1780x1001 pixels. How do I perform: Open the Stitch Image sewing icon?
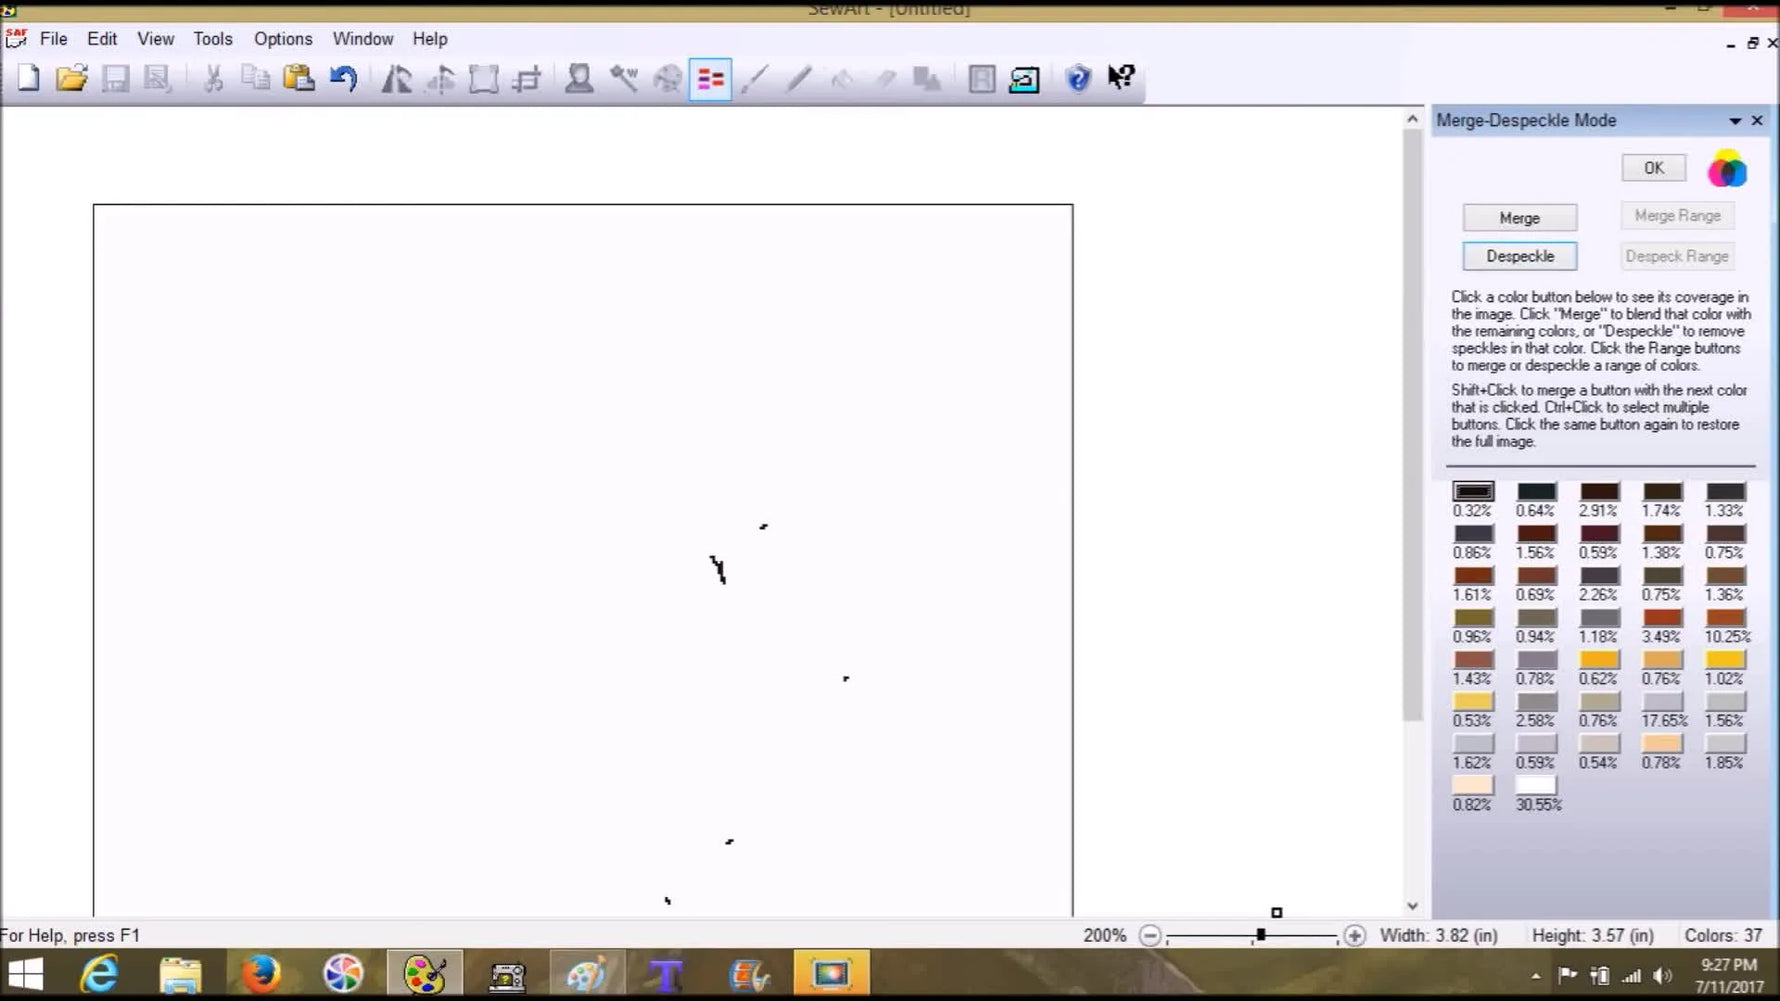pyautogui.click(x=1024, y=79)
